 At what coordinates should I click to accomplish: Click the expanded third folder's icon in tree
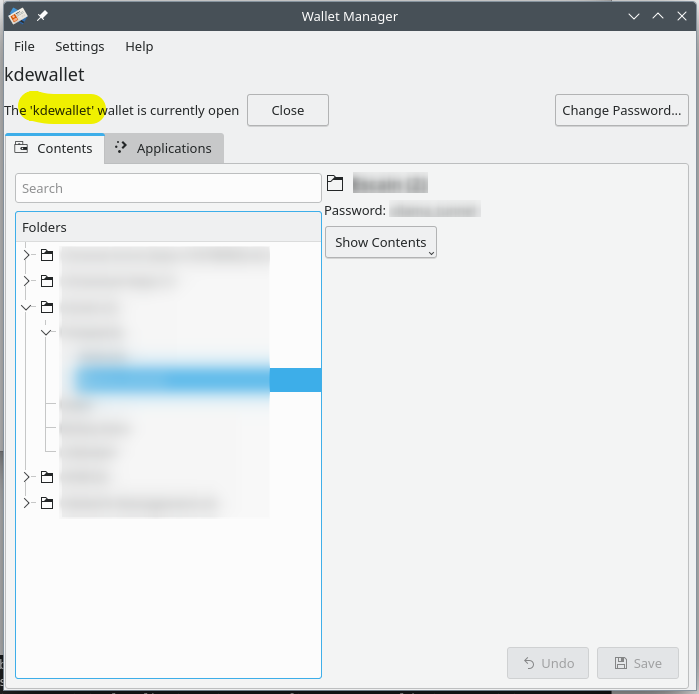(46, 307)
